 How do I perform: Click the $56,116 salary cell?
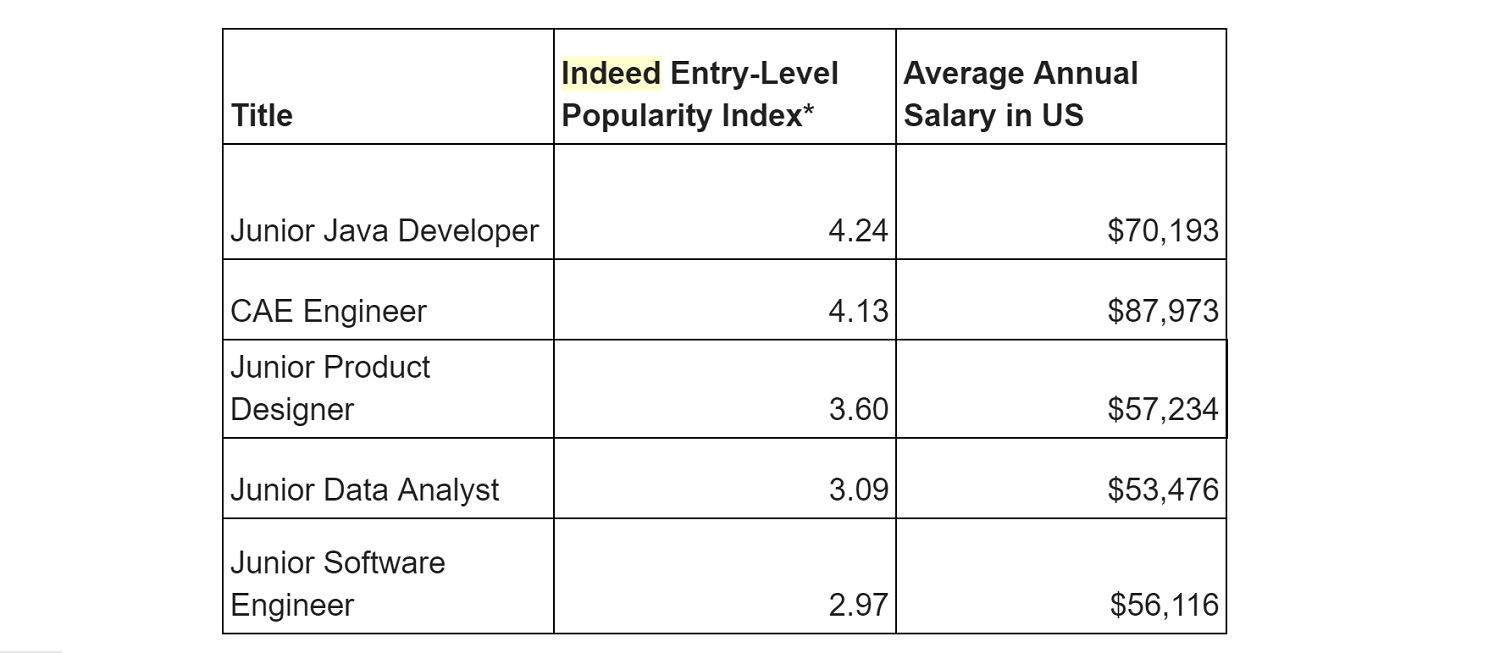click(x=1164, y=605)
